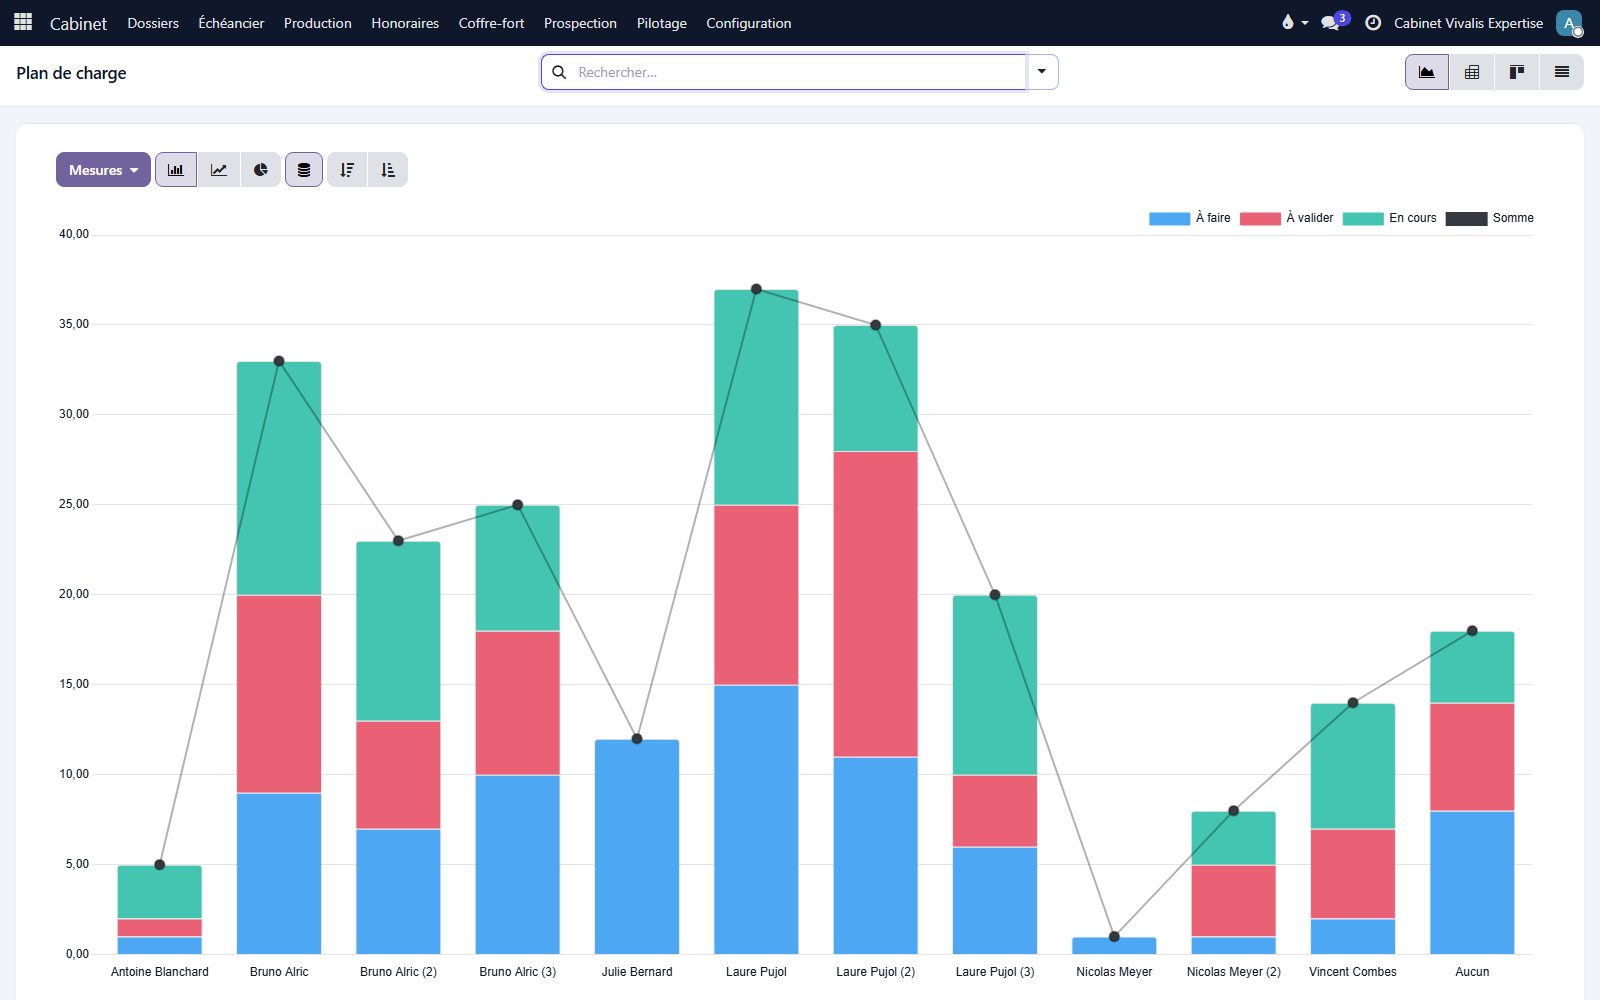
Task: Click the Cabinet Vivalis Expertise company name
Action: (1469, 23)
